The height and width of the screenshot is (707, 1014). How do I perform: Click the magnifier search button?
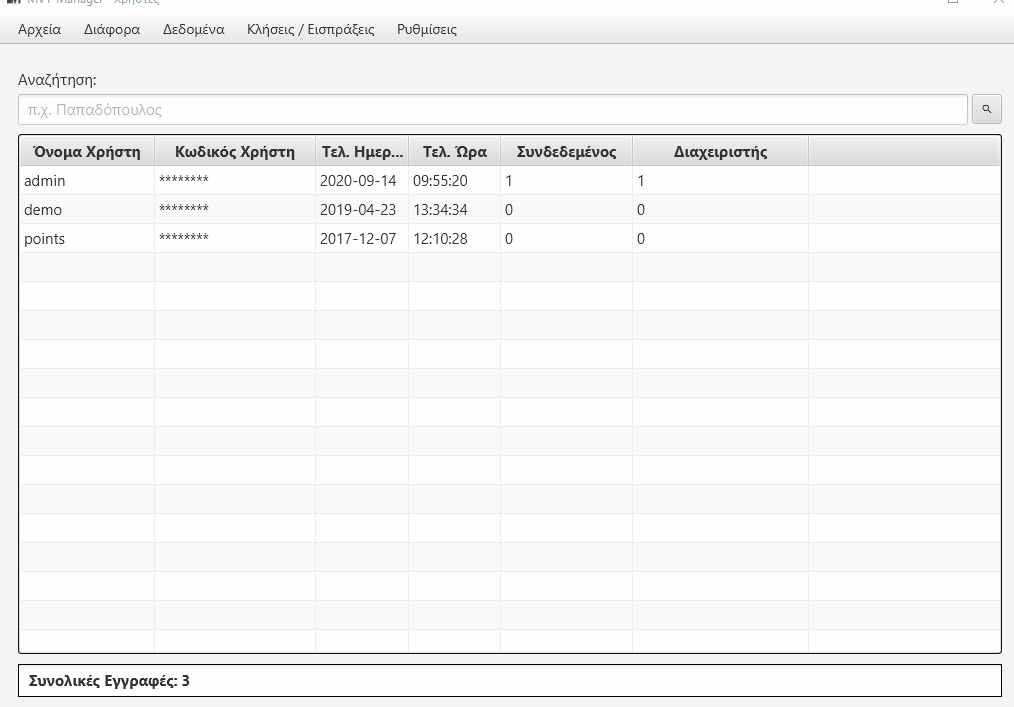(986, 109)
